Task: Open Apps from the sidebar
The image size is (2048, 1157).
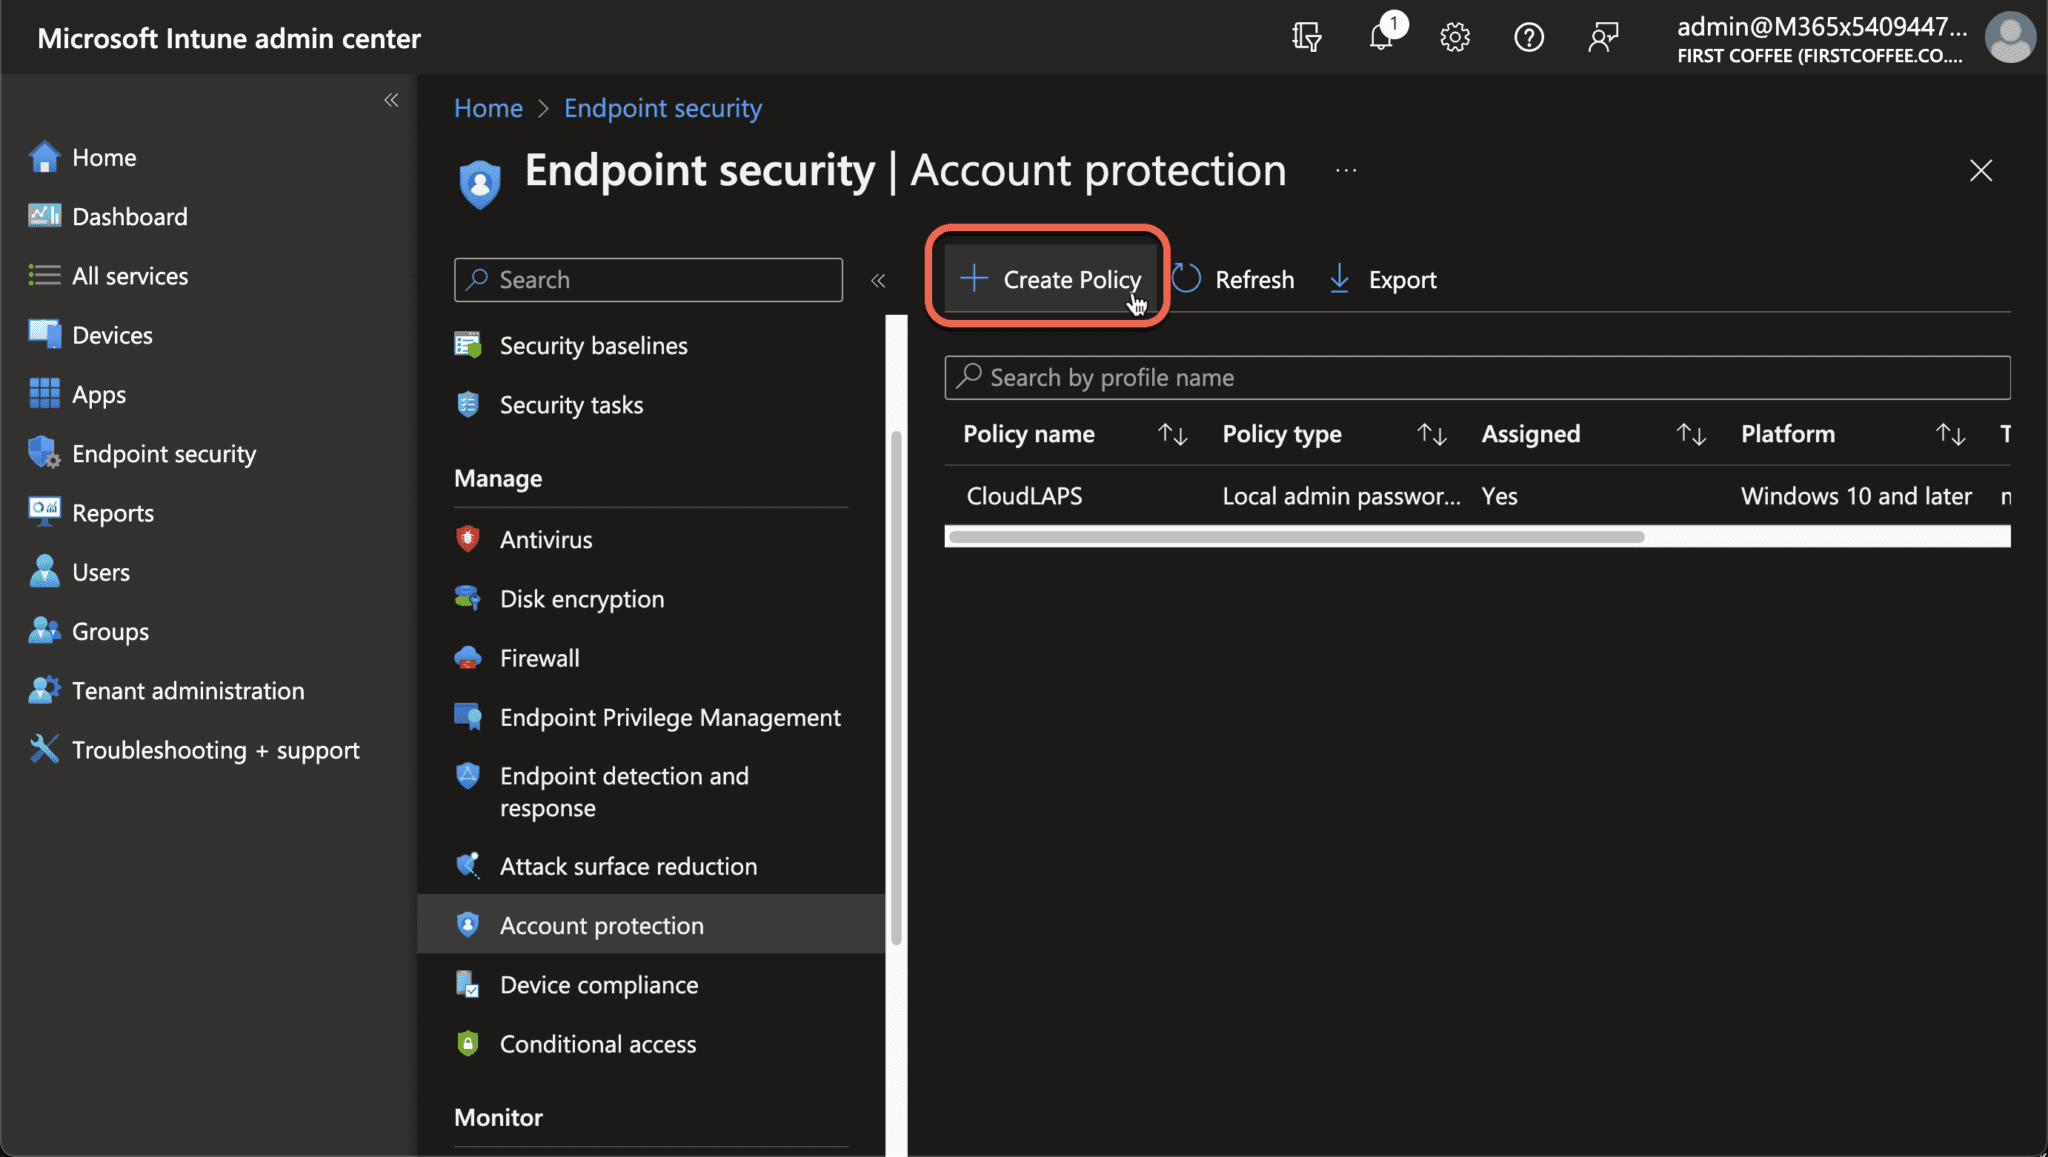Action: (x=98, y=393)
